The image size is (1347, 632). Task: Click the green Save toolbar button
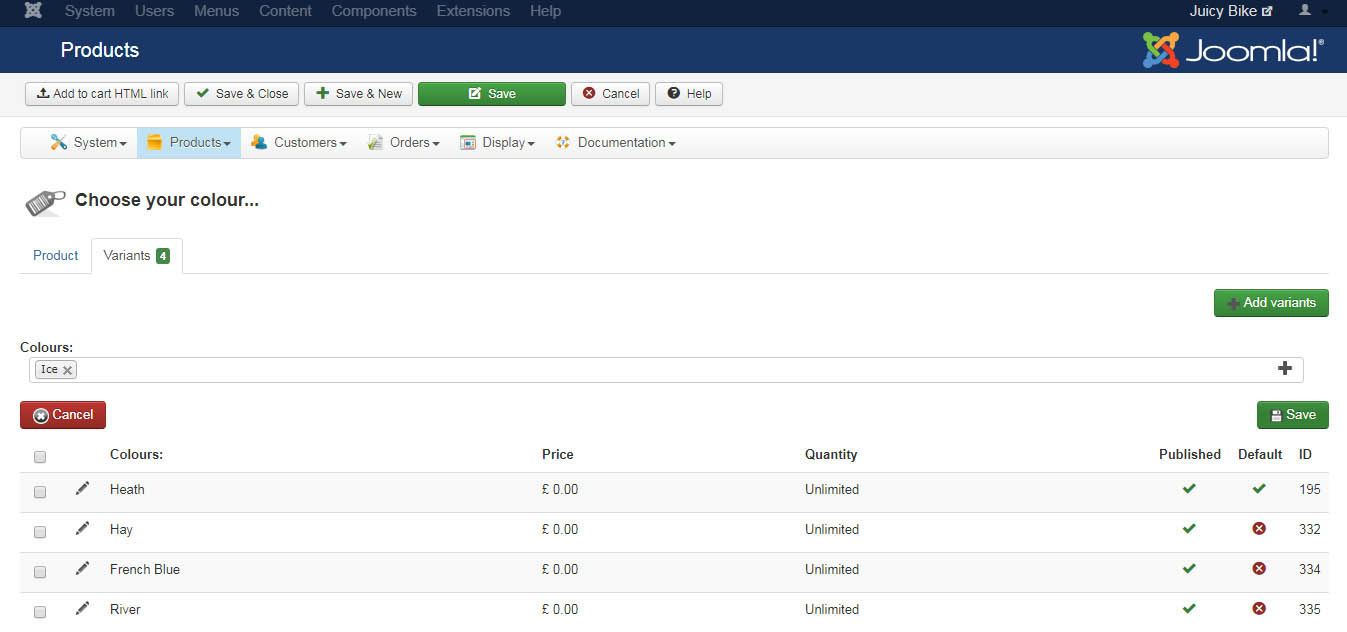click(492, 94)
